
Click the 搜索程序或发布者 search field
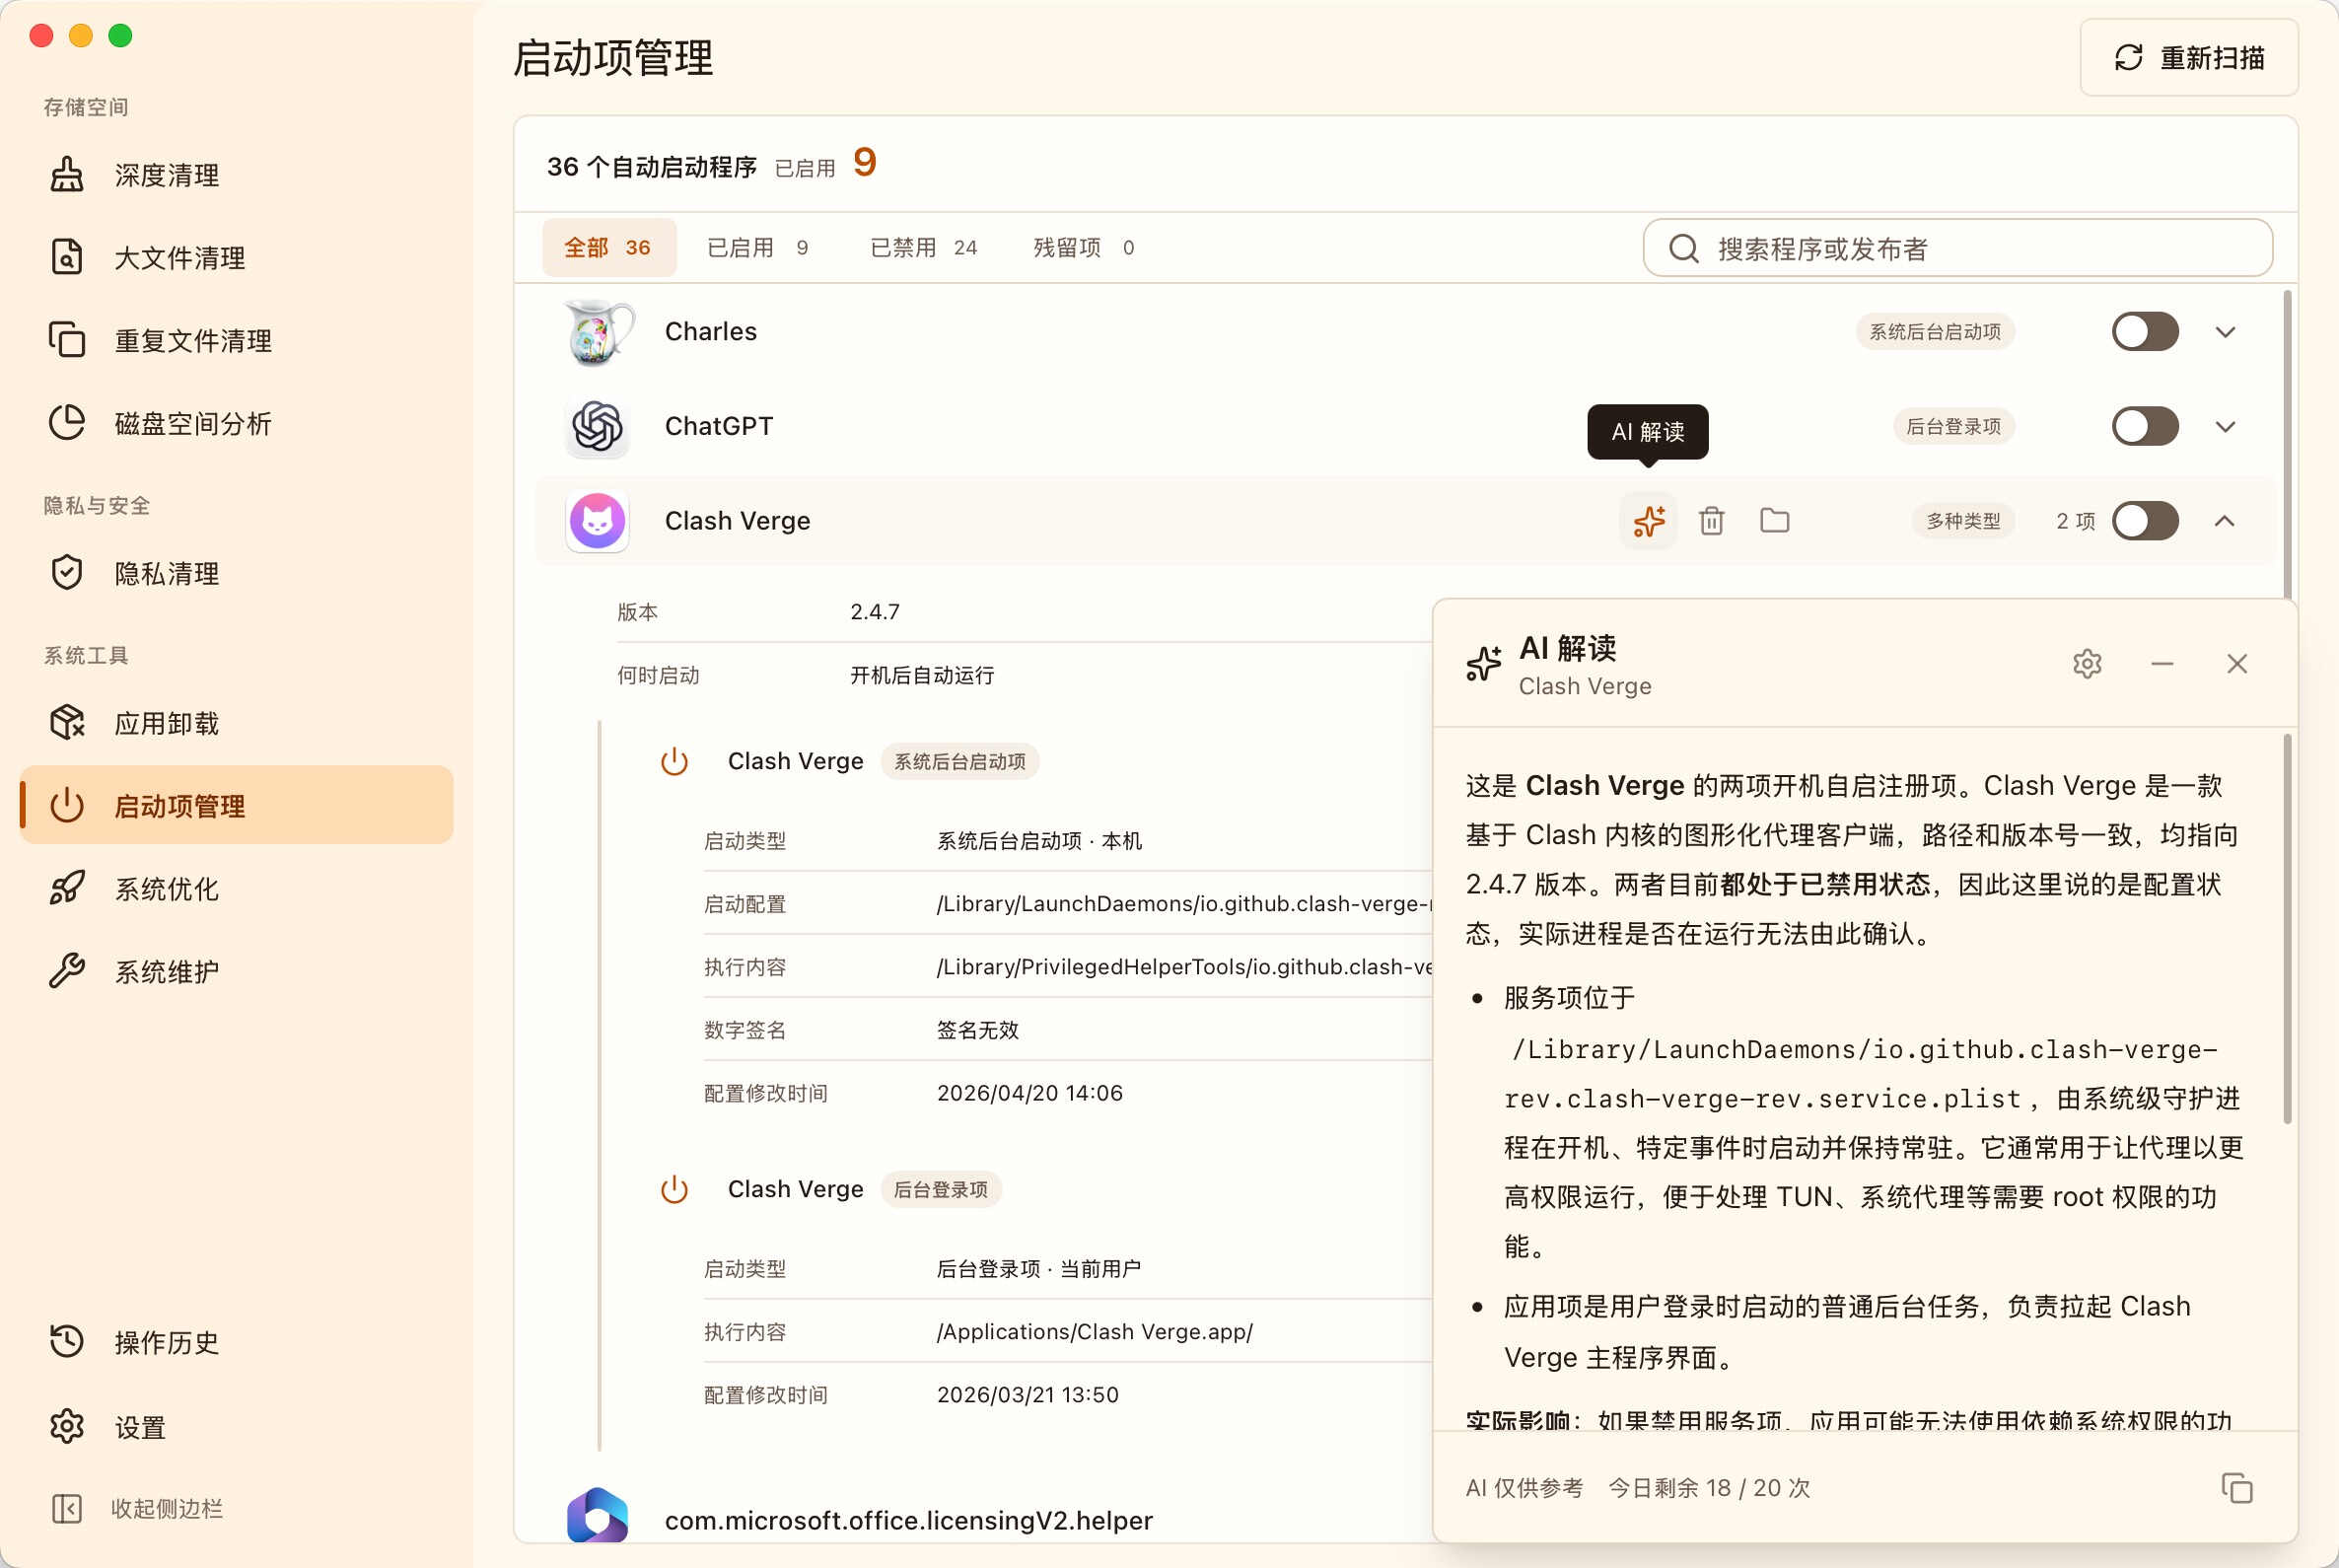pos(1958,248)
